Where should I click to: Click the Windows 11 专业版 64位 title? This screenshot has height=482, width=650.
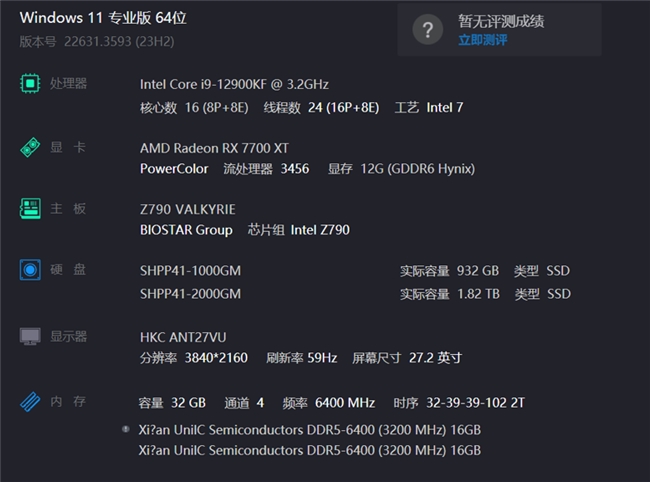point(103,18)
